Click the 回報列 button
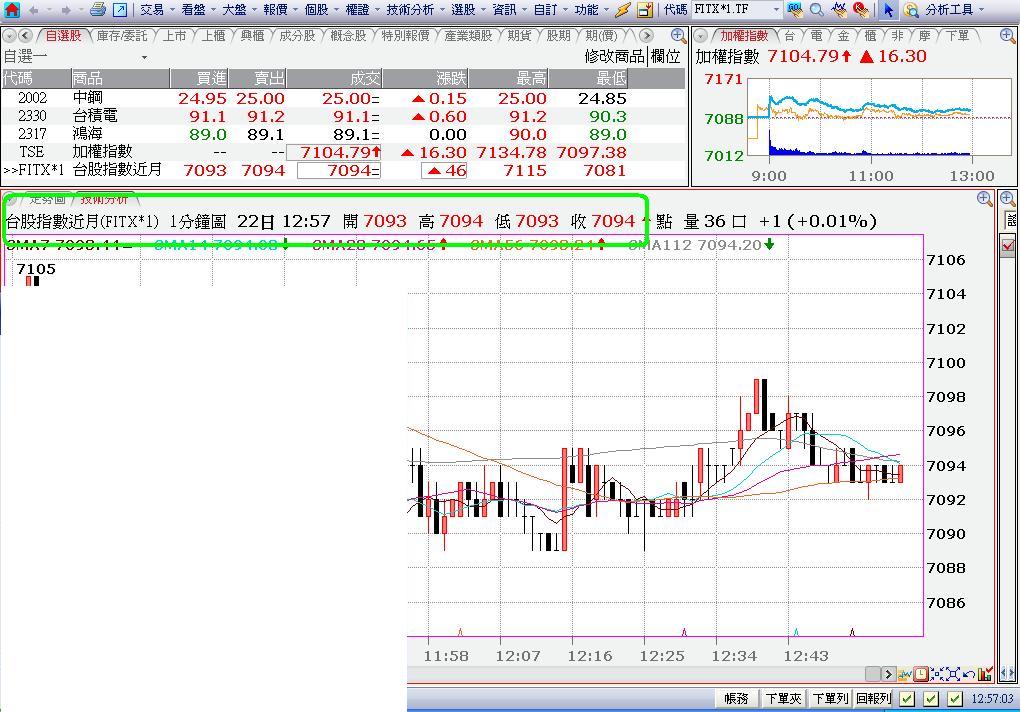 (874, 699)
